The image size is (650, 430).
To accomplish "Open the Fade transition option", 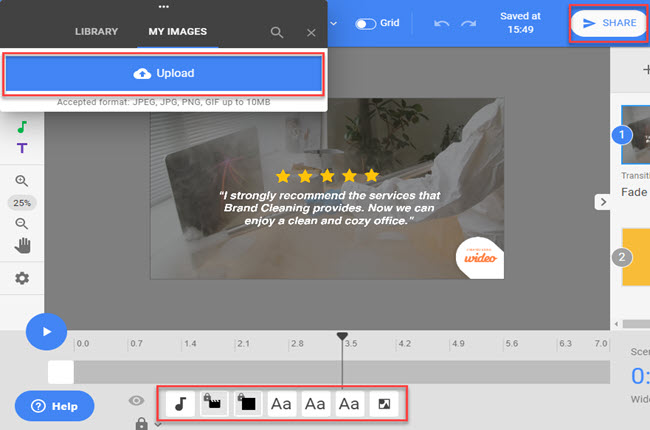I will pyautogui.click(x=634, y=192).
